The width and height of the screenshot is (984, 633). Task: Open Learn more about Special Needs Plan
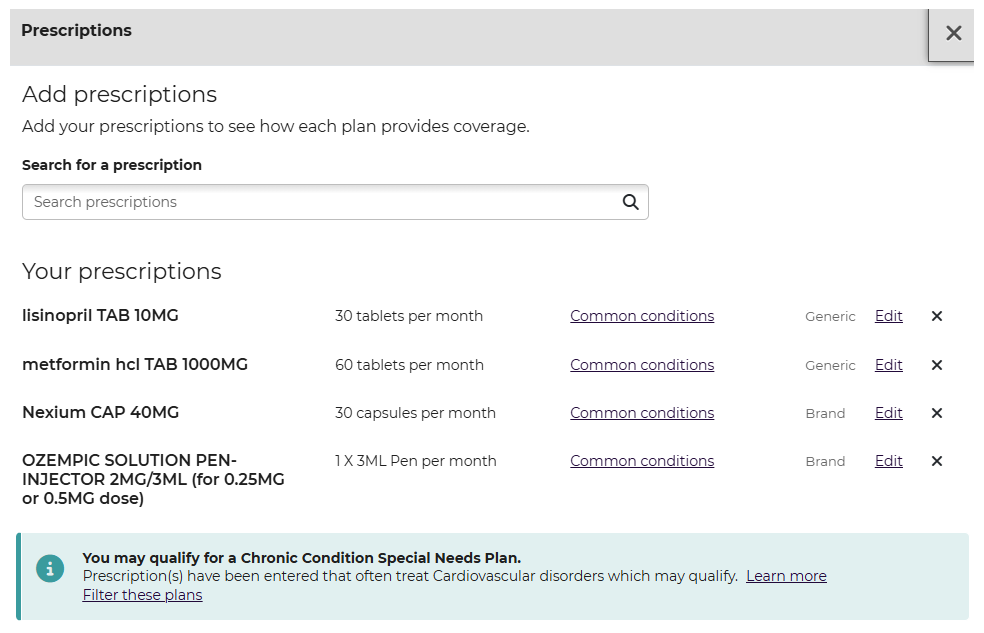coord(786,576)
